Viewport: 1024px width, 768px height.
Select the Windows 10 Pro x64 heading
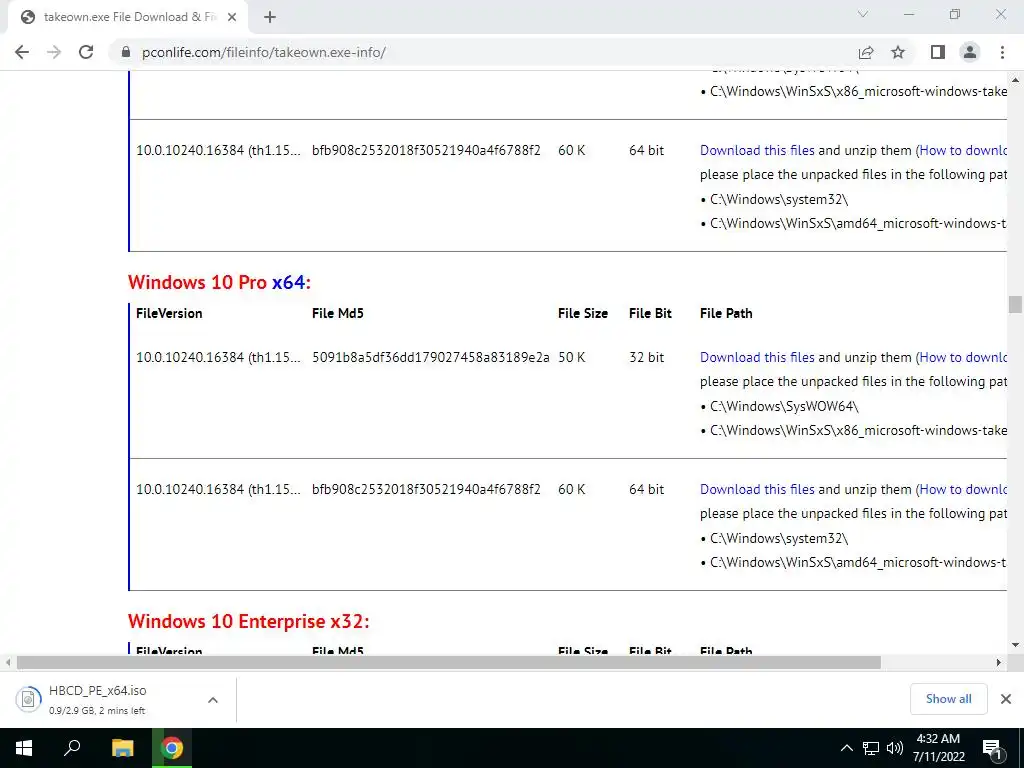pos(219,282)
